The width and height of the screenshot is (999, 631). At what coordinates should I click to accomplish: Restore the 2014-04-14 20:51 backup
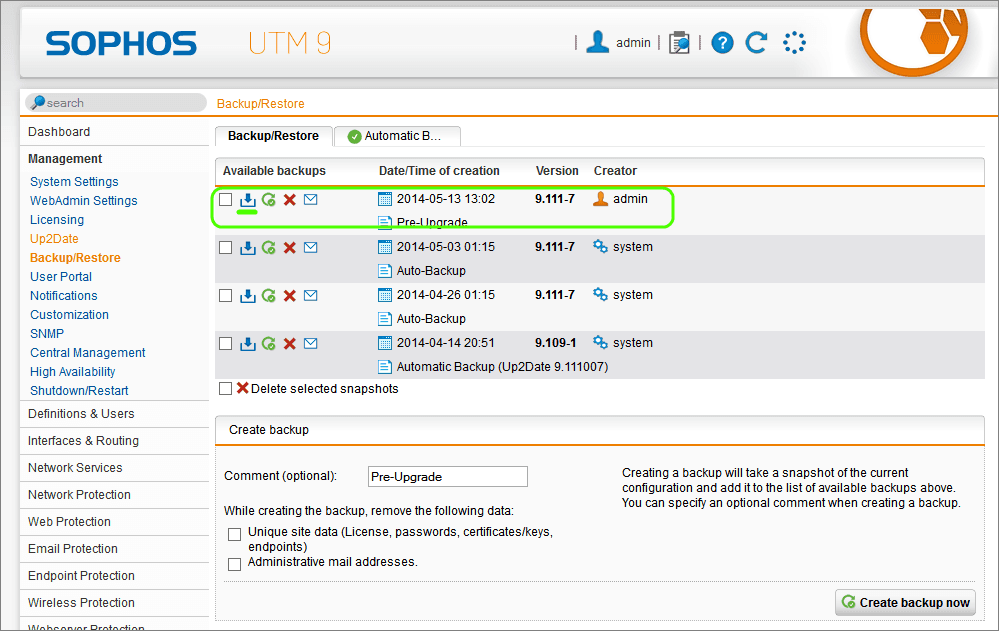(x=269, y=344)
